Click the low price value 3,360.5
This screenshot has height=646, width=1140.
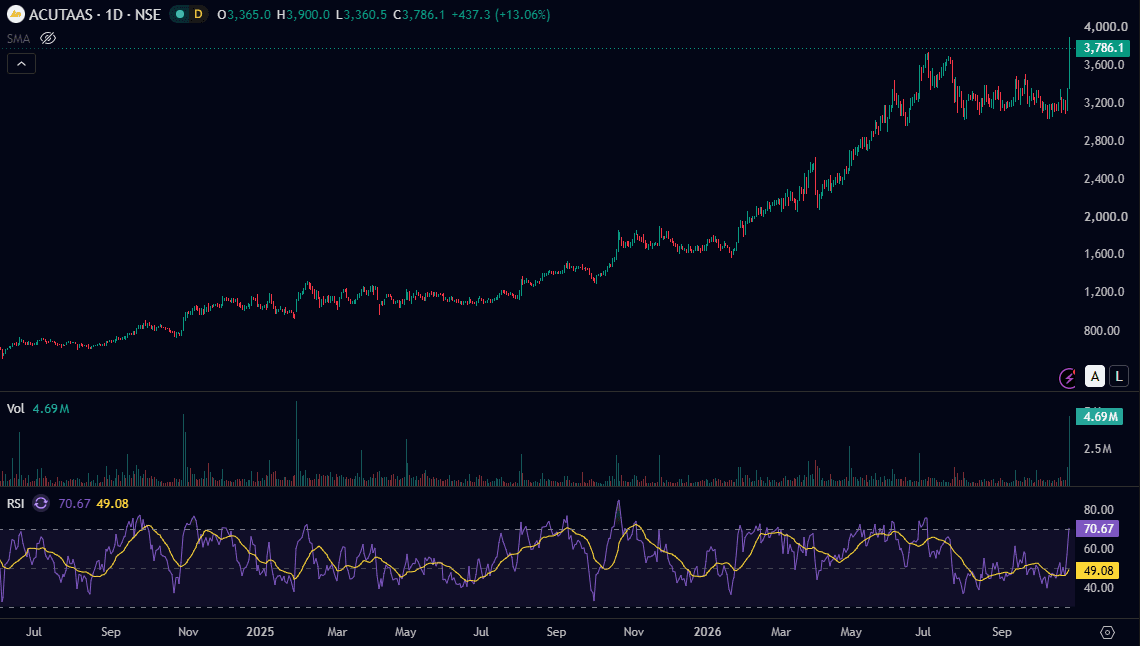(x=365, y=15)
